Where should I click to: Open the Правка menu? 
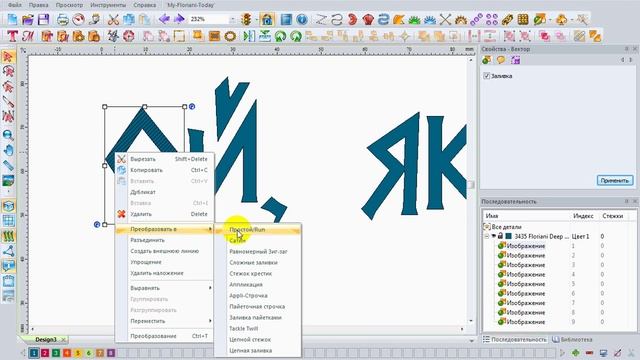click(39, 5)
